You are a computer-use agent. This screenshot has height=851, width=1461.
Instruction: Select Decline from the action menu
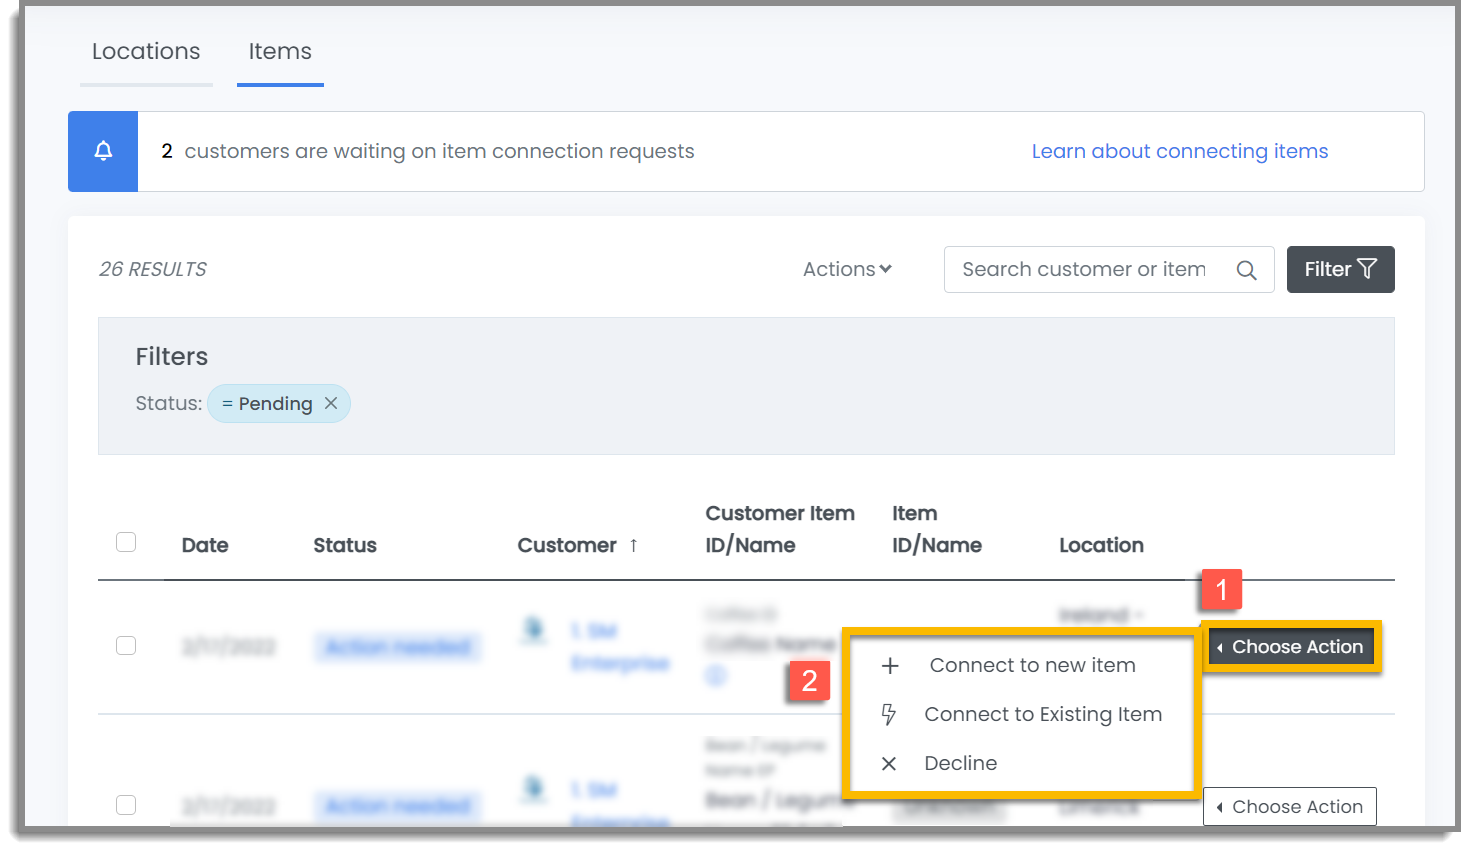point(960,763)
